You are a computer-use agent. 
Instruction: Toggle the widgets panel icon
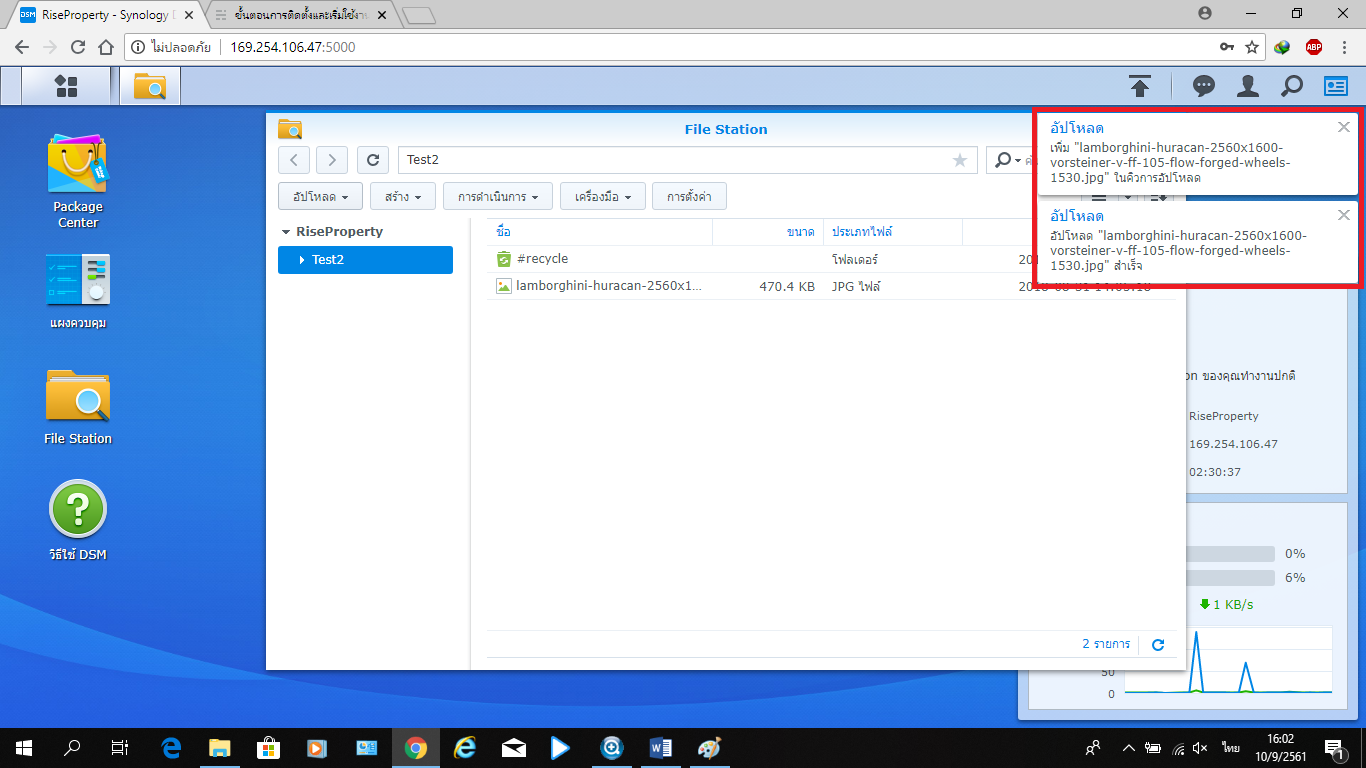point(1336,86)
